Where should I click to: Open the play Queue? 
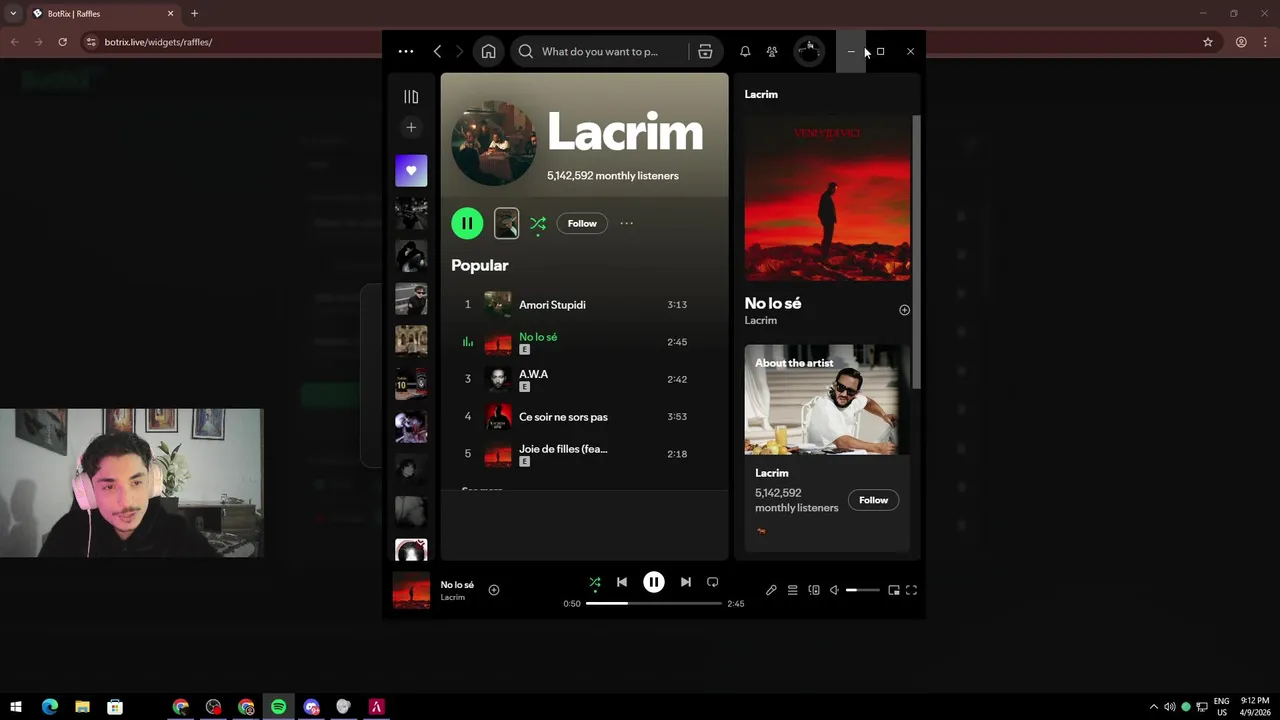[x=792, y=590]
